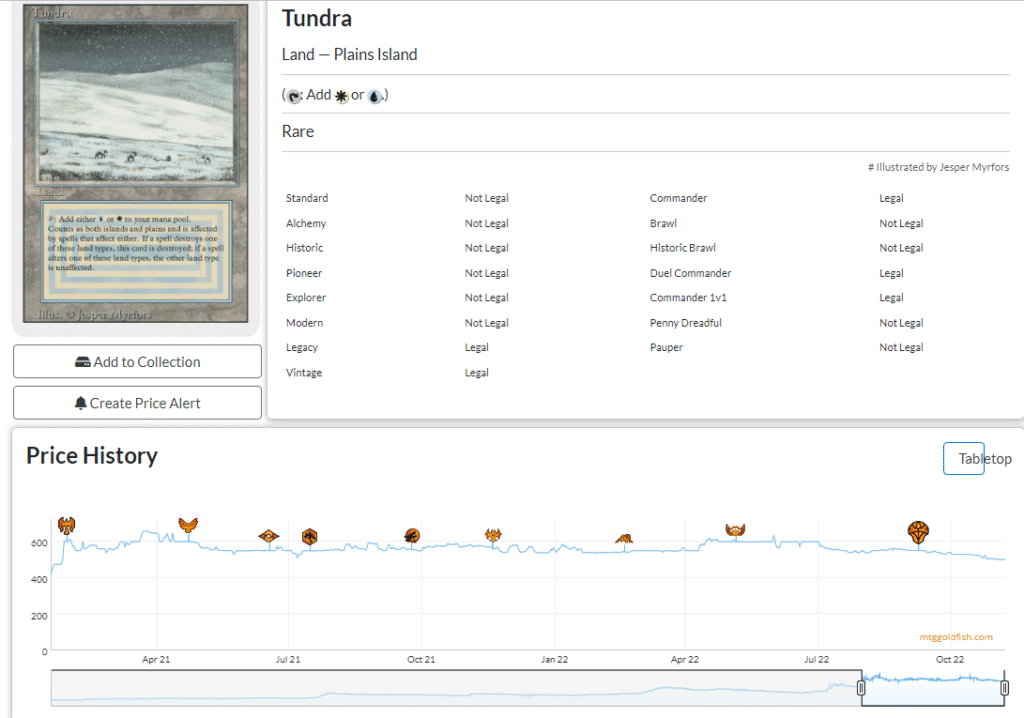
Task: Click the set marker just after Apr 21
Action: 188,525
